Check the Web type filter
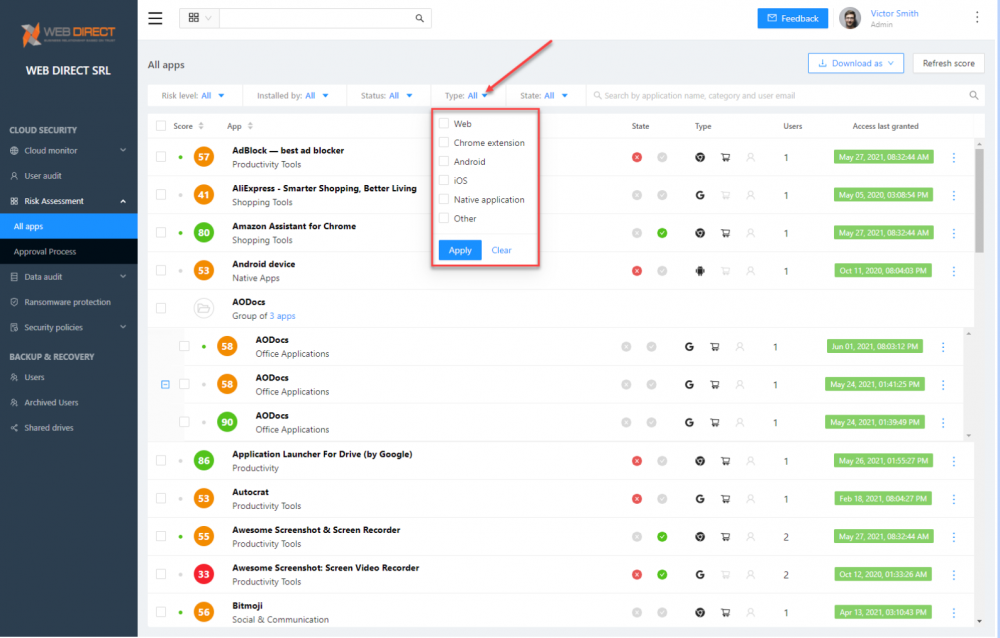This screenshot has width=1000, height=638. pyautogui.click(x=444, y=124)
